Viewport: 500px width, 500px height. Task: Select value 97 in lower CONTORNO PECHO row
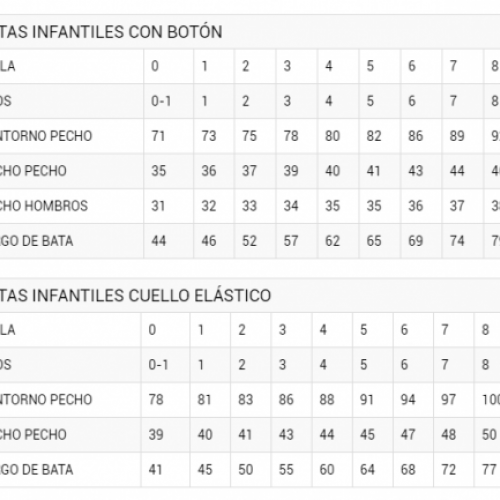coord(448,400)
